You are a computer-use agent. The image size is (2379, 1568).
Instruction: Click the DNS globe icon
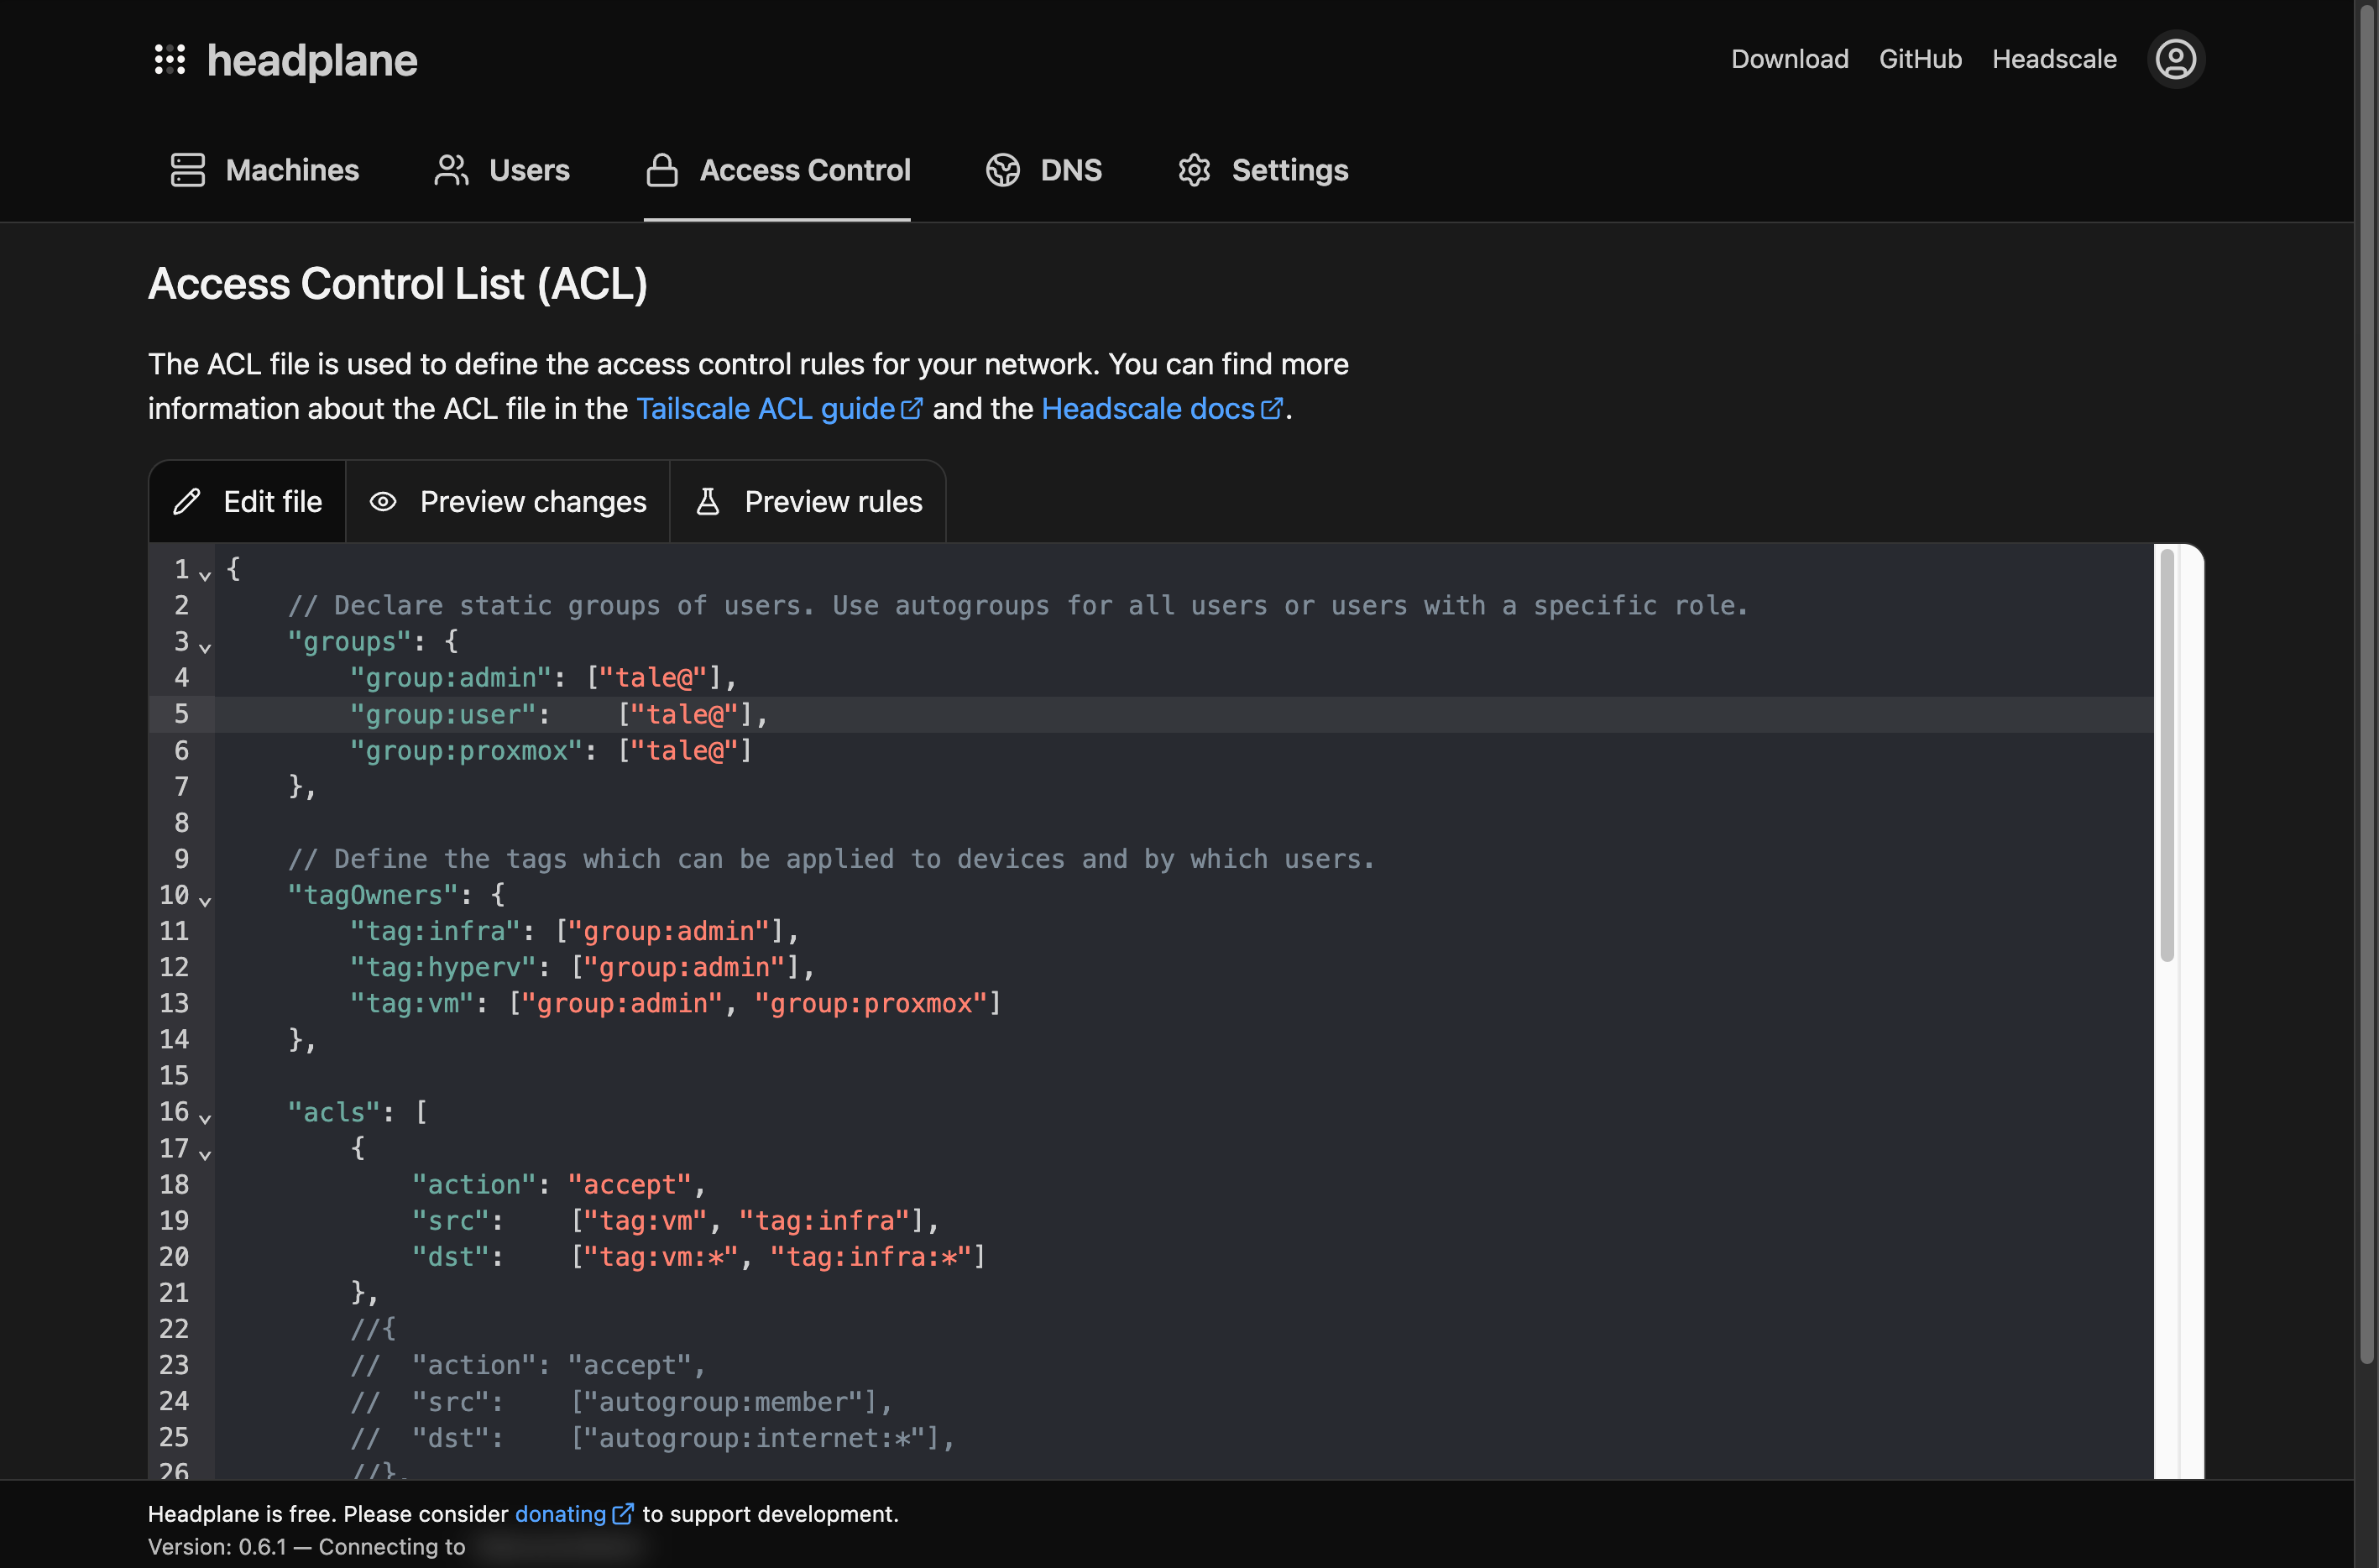1003,170
